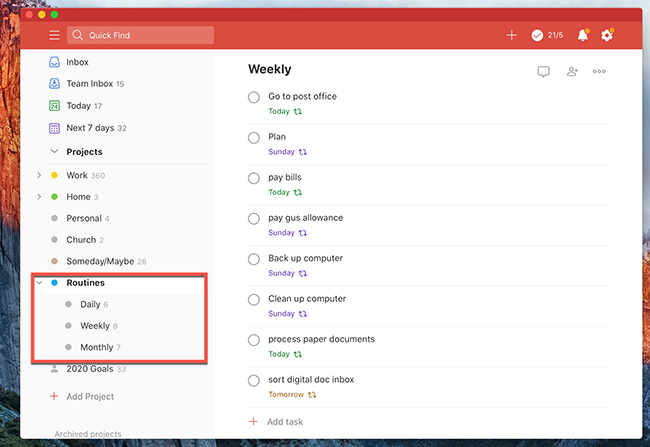Click the Quick Find search field
The width and height of the screenshot is (650, 447).
[x=141, y=35]
